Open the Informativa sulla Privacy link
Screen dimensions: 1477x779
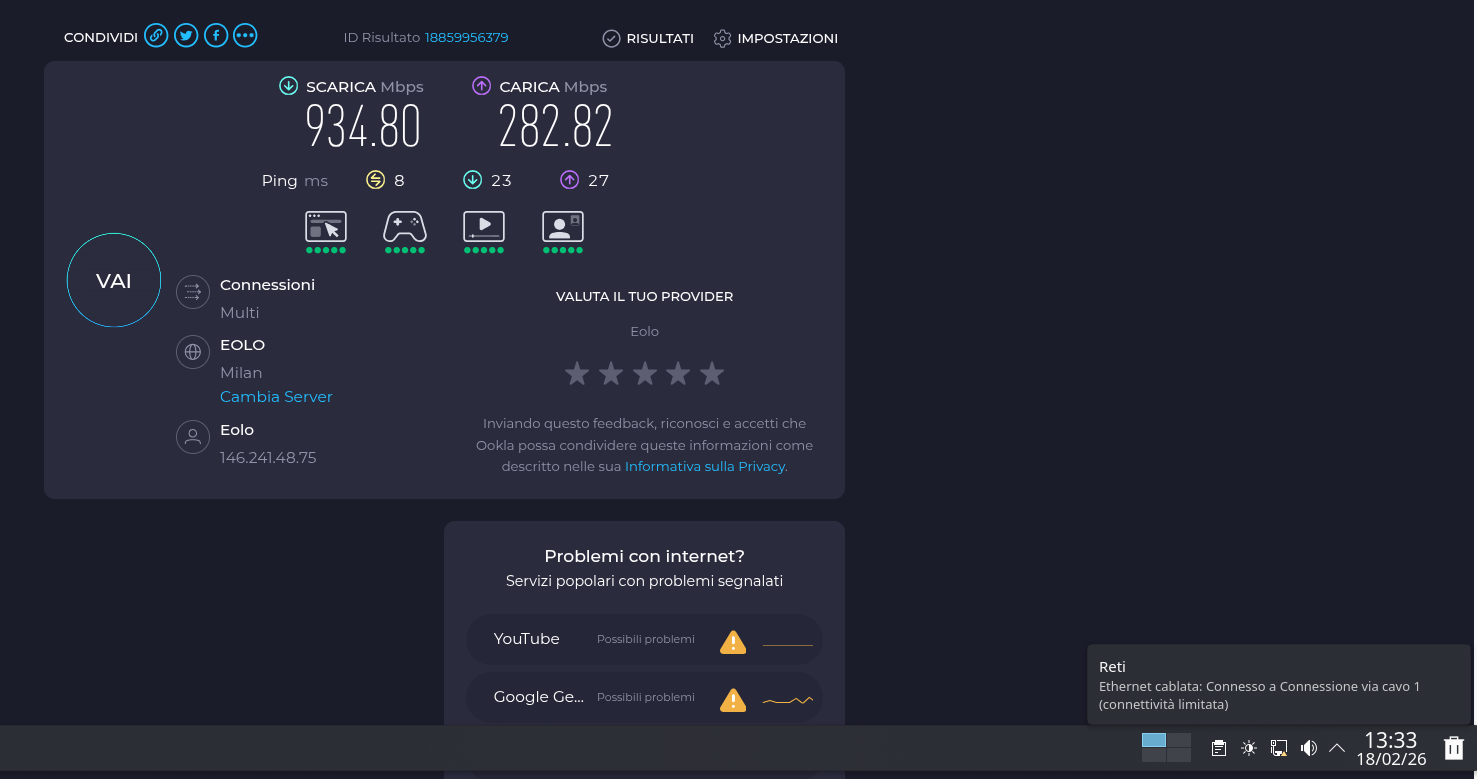(x=705, y=467)
